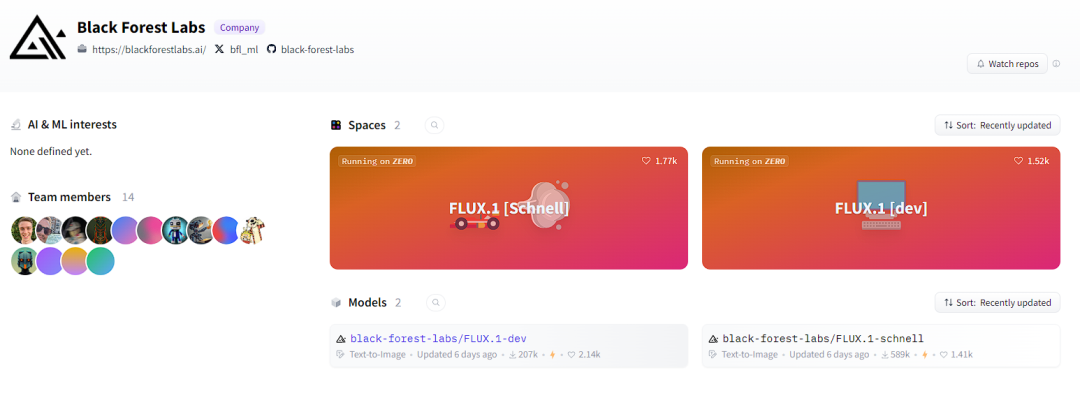Open the FLUX.1 [Schnell] space card
The image size is (1080, 398).
(509, 208)
